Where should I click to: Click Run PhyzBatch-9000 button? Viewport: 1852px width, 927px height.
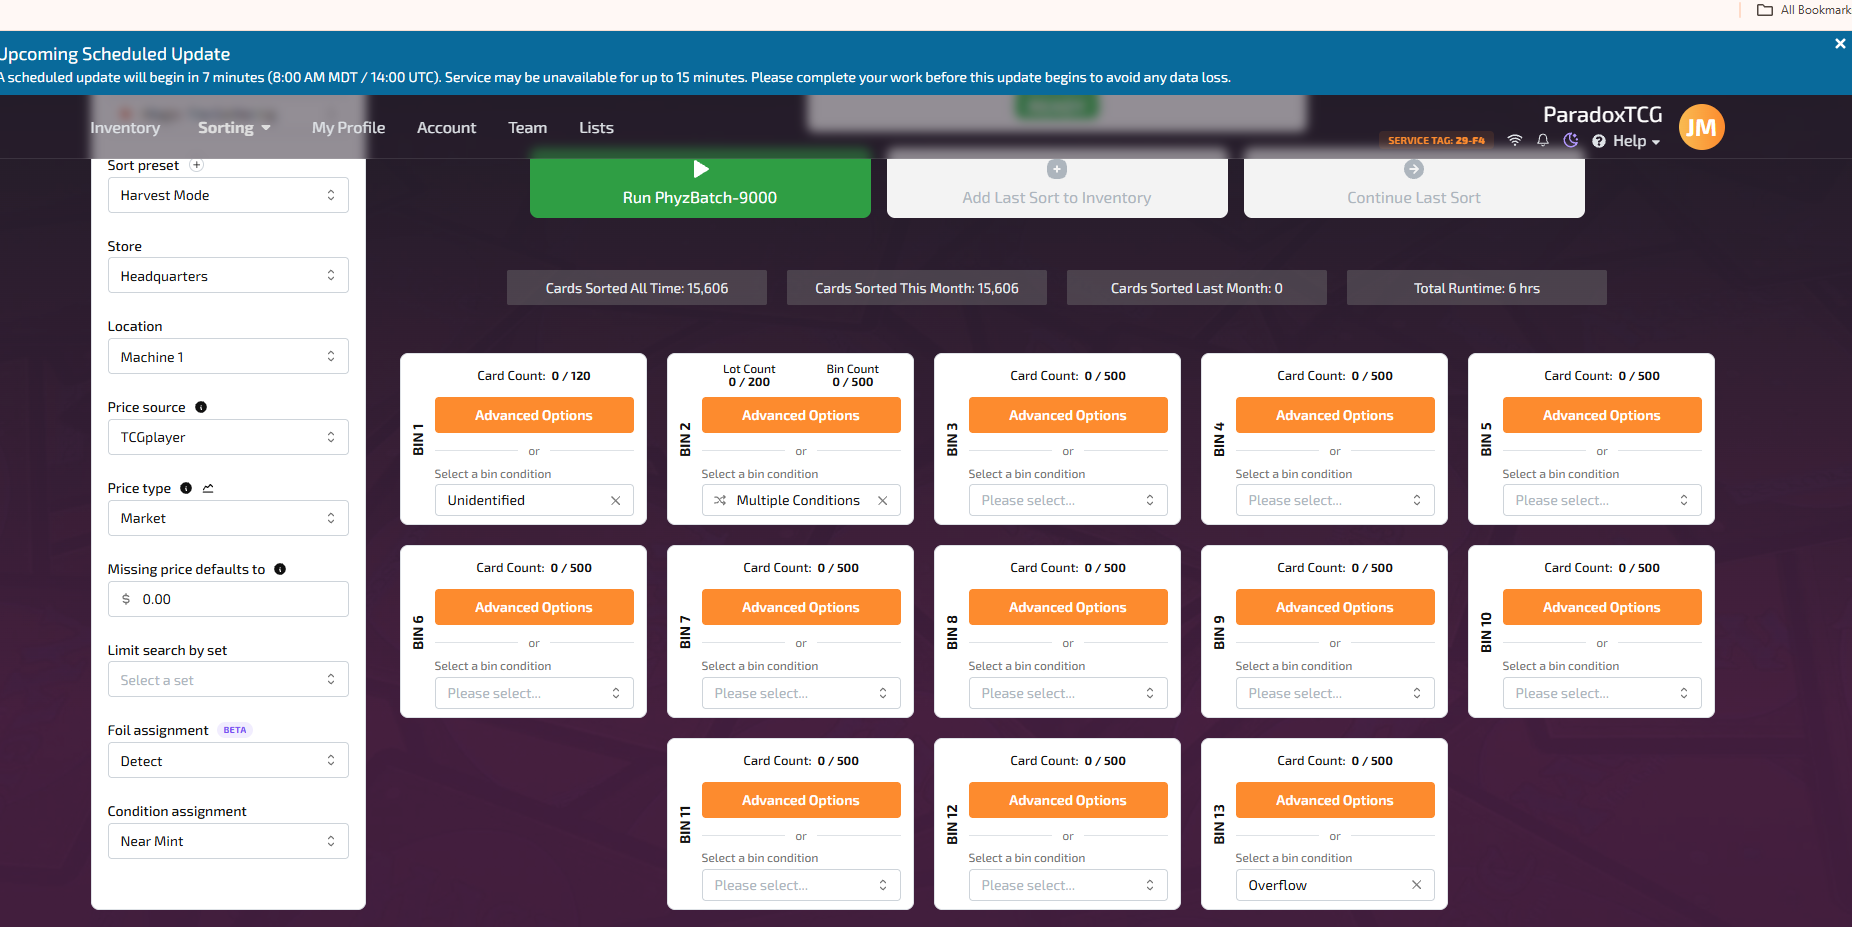[x=700, y=184]
